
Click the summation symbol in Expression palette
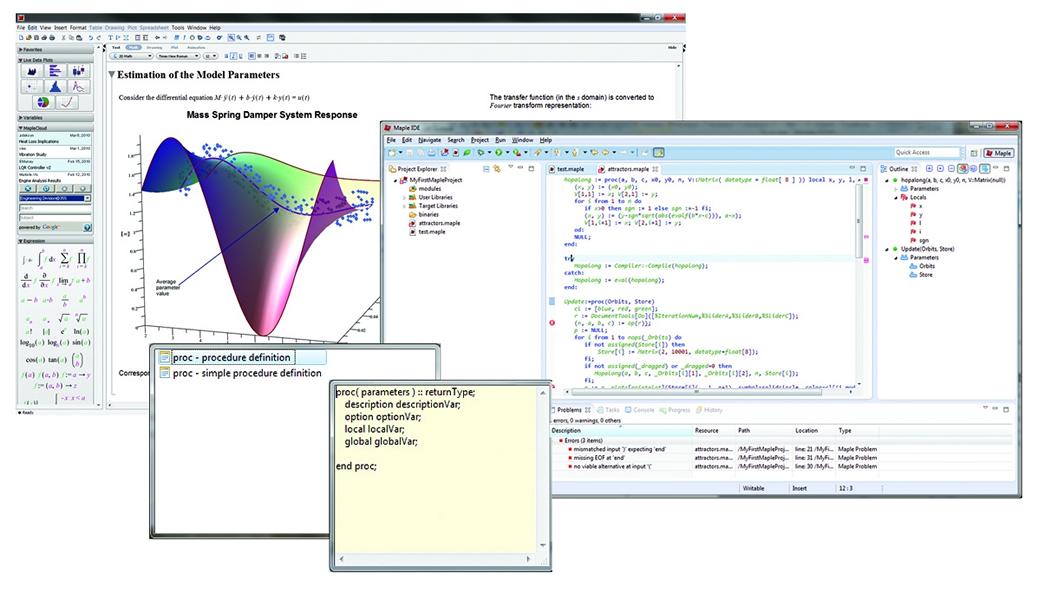click(x=65, y=258)
